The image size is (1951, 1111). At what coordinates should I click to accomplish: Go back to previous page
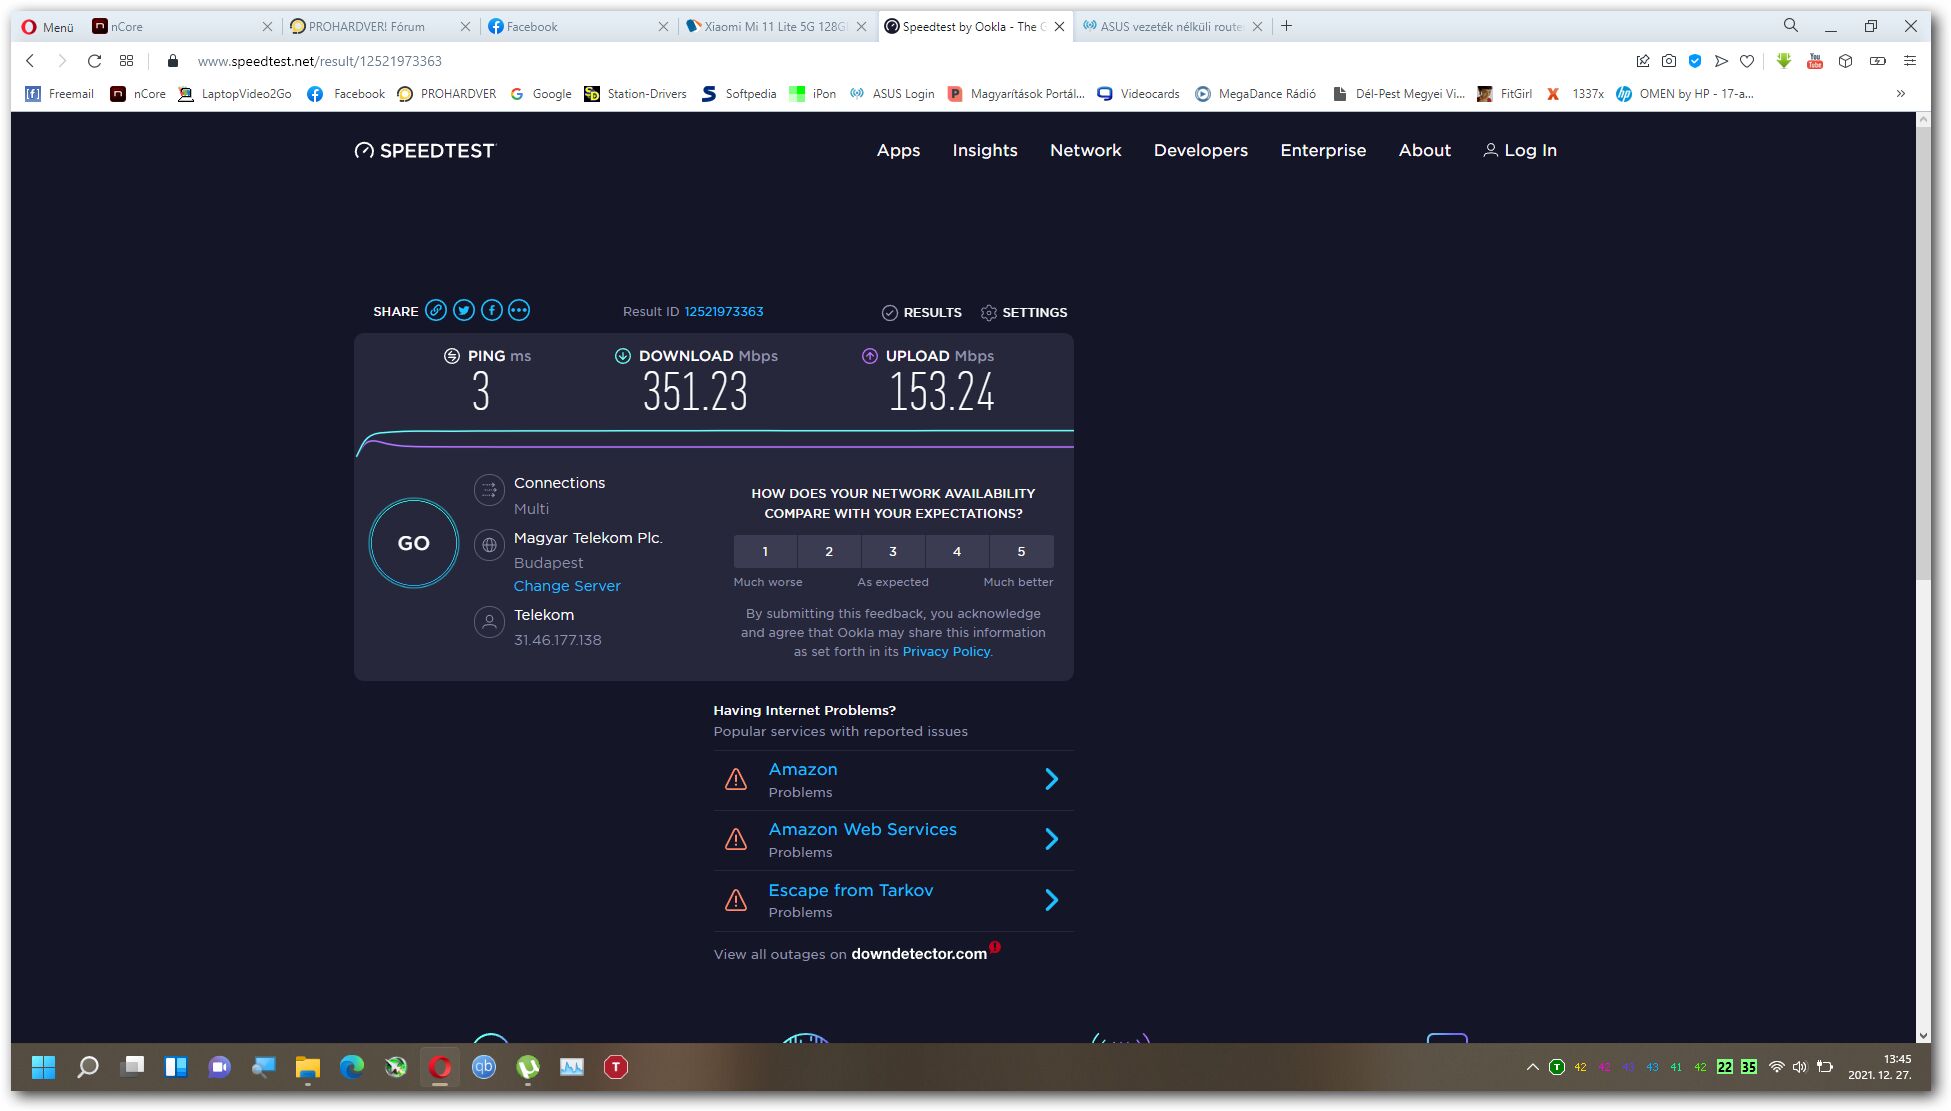coord(30,61)
